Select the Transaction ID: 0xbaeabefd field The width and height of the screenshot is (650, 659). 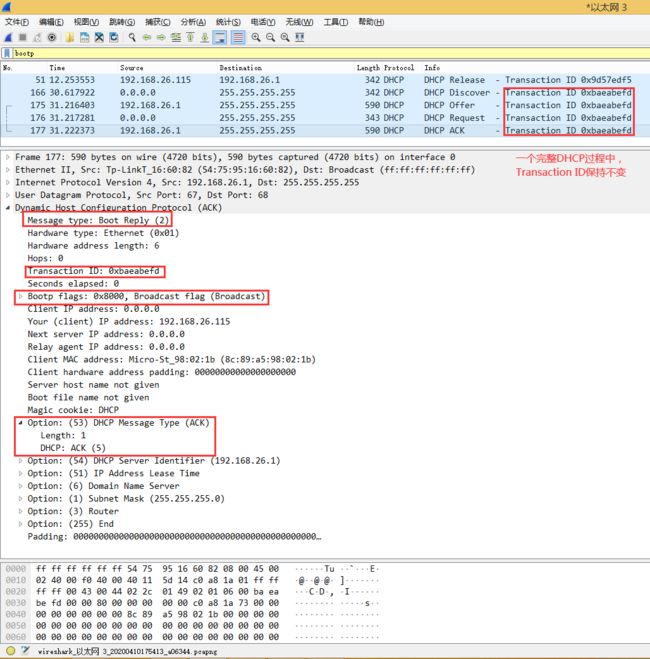(94, 271)
